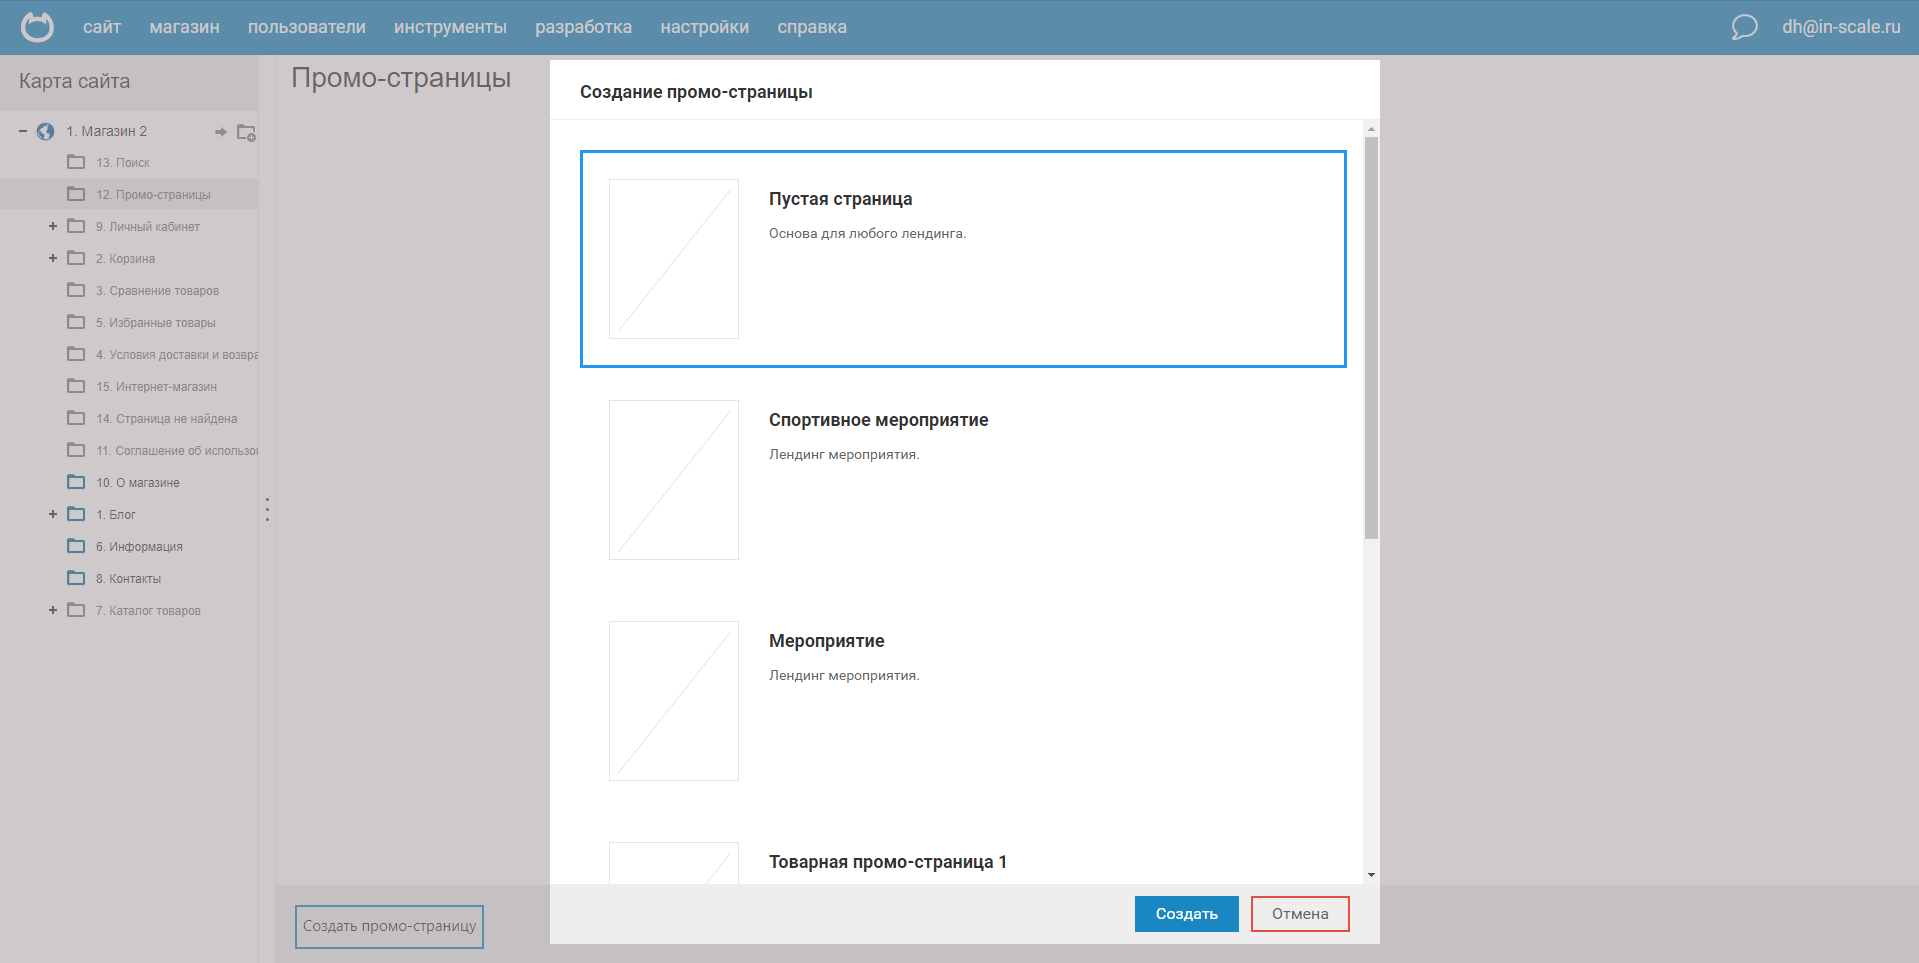Select tree item 11. Соглашение об использовании

point(177,451)
